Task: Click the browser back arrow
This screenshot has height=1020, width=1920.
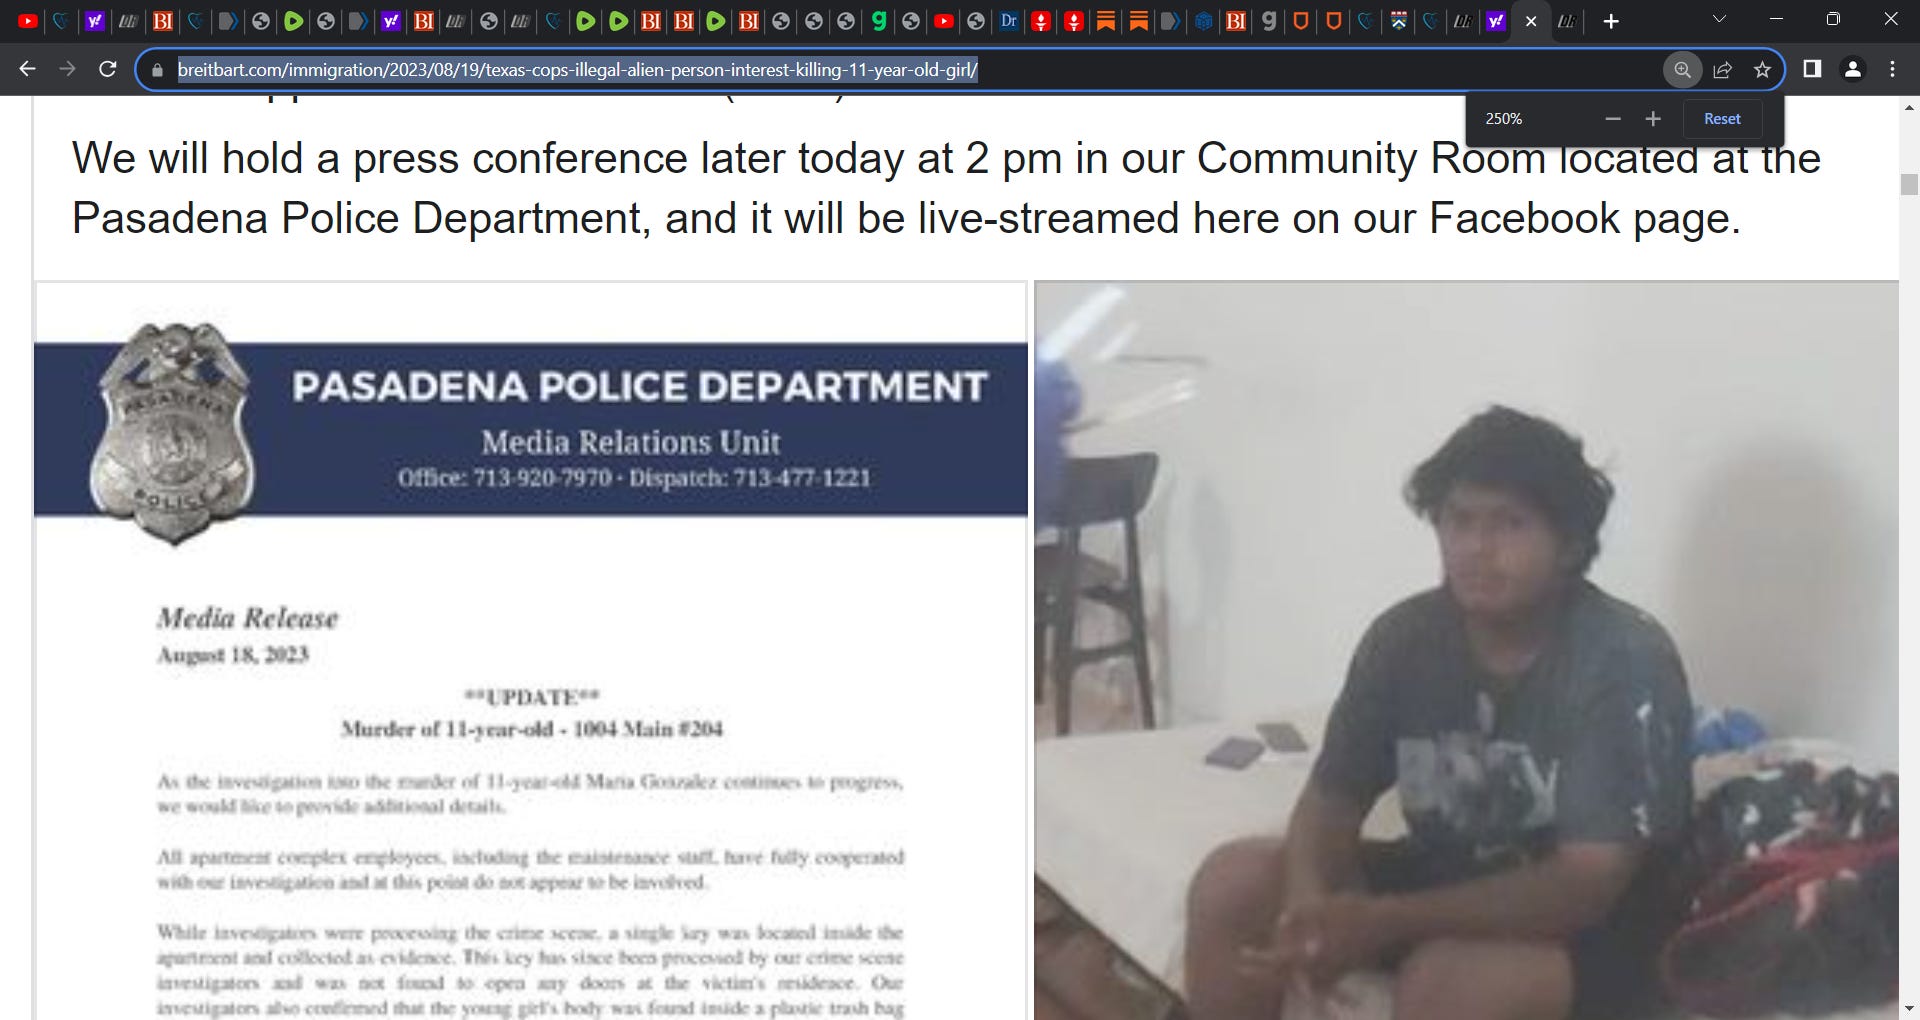Action: tap(27, 69)
